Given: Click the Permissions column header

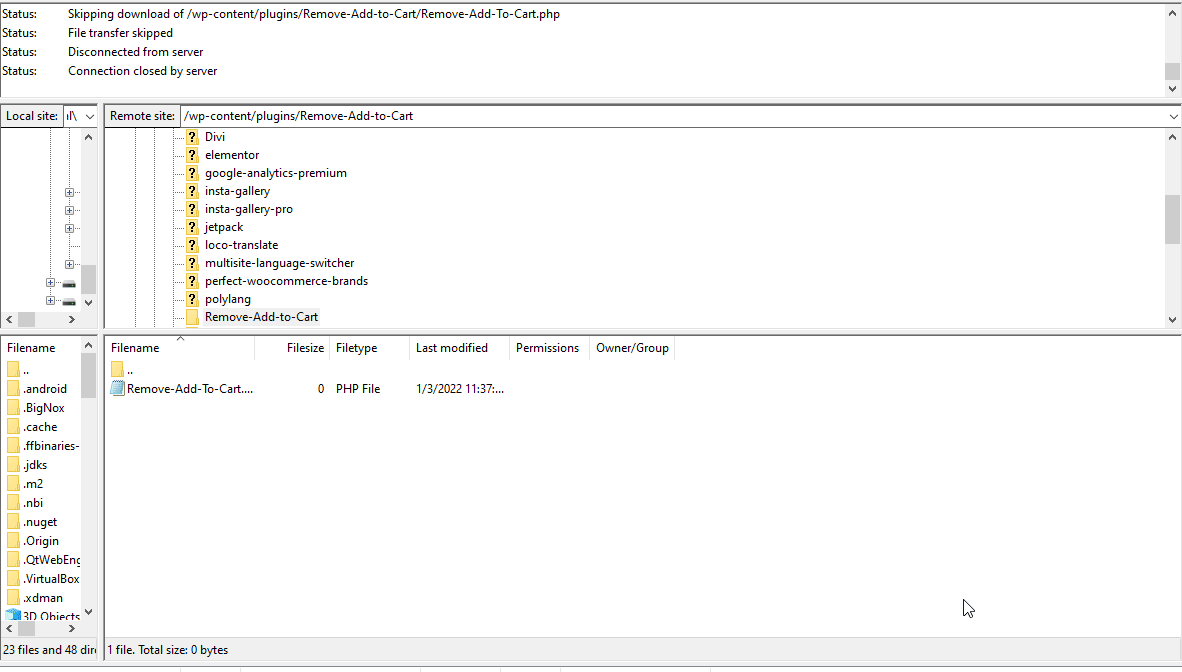Looking at the screenshot, I should 547,348.
